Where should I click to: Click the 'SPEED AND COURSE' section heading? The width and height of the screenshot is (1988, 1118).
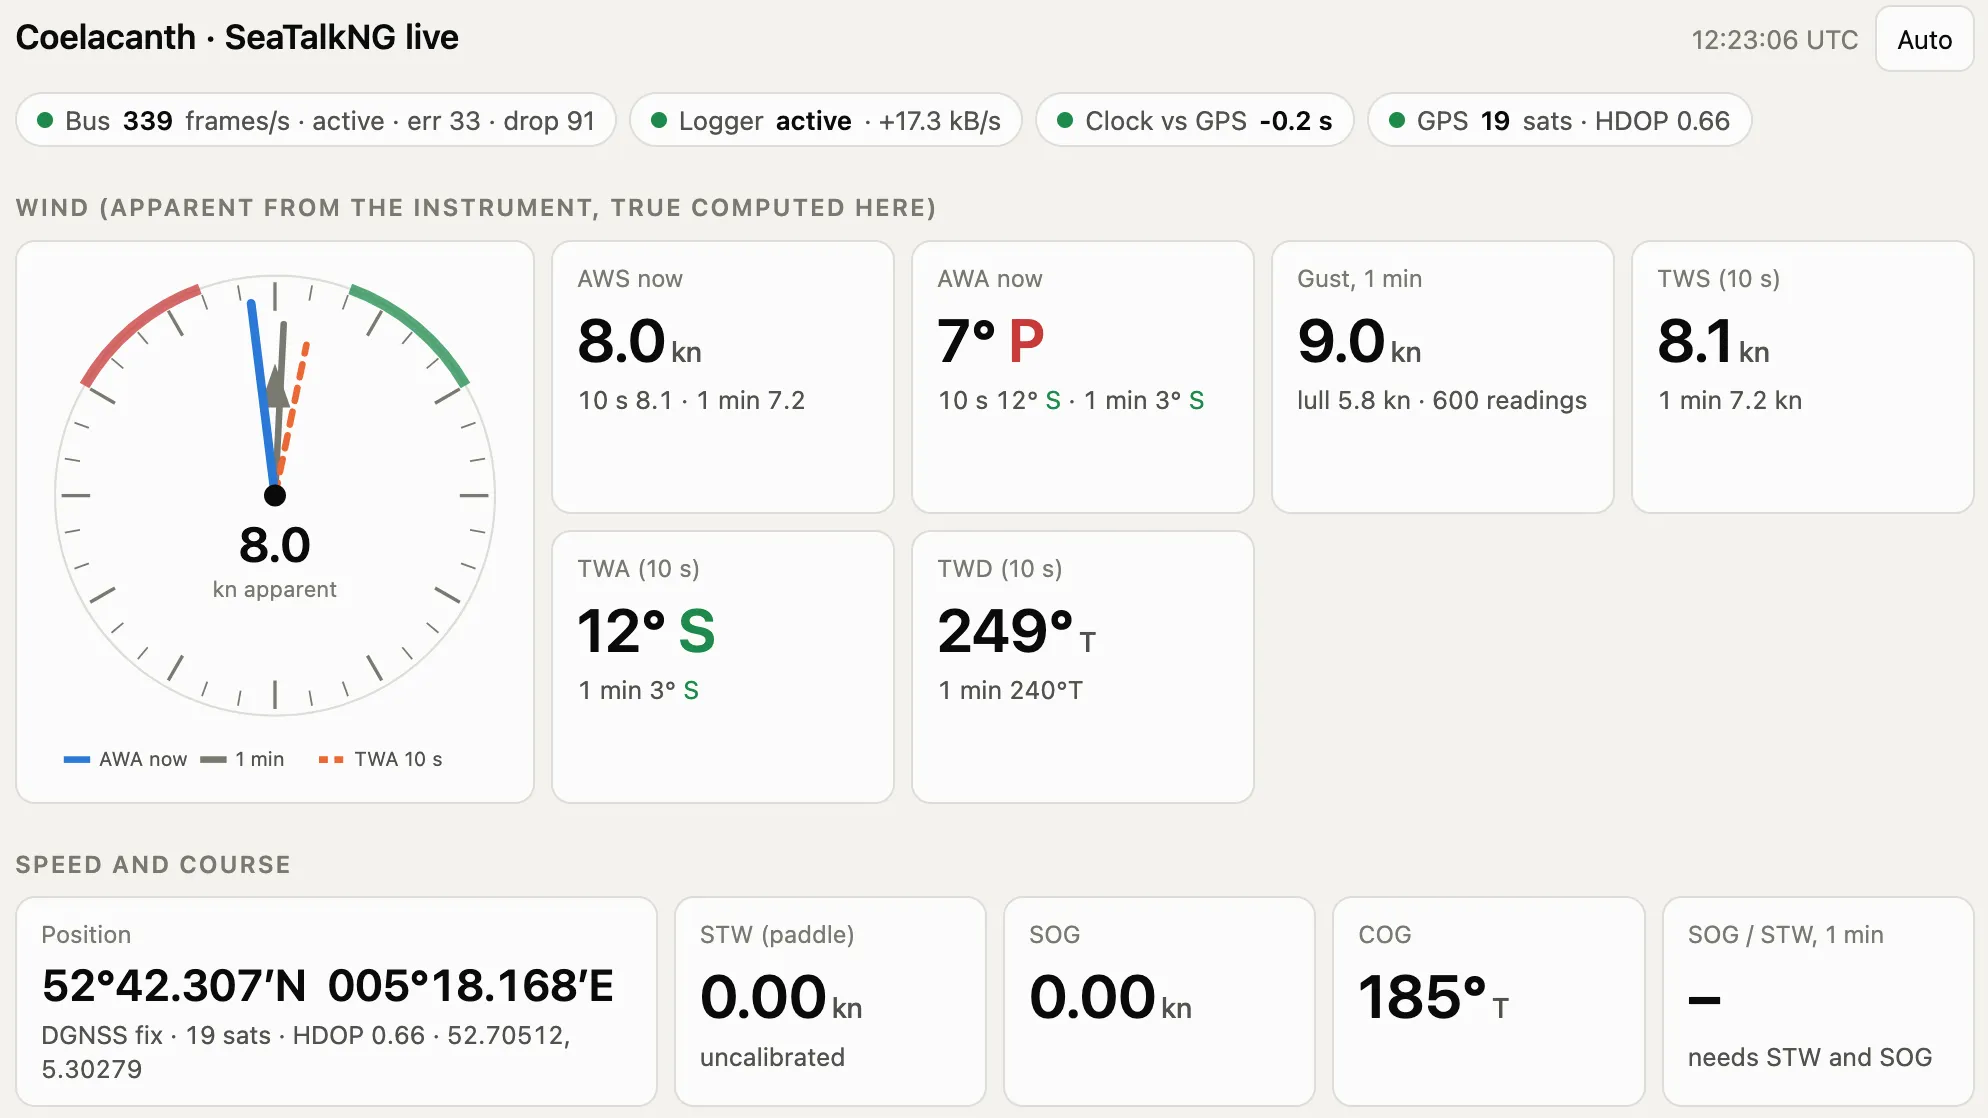[153, 865]
